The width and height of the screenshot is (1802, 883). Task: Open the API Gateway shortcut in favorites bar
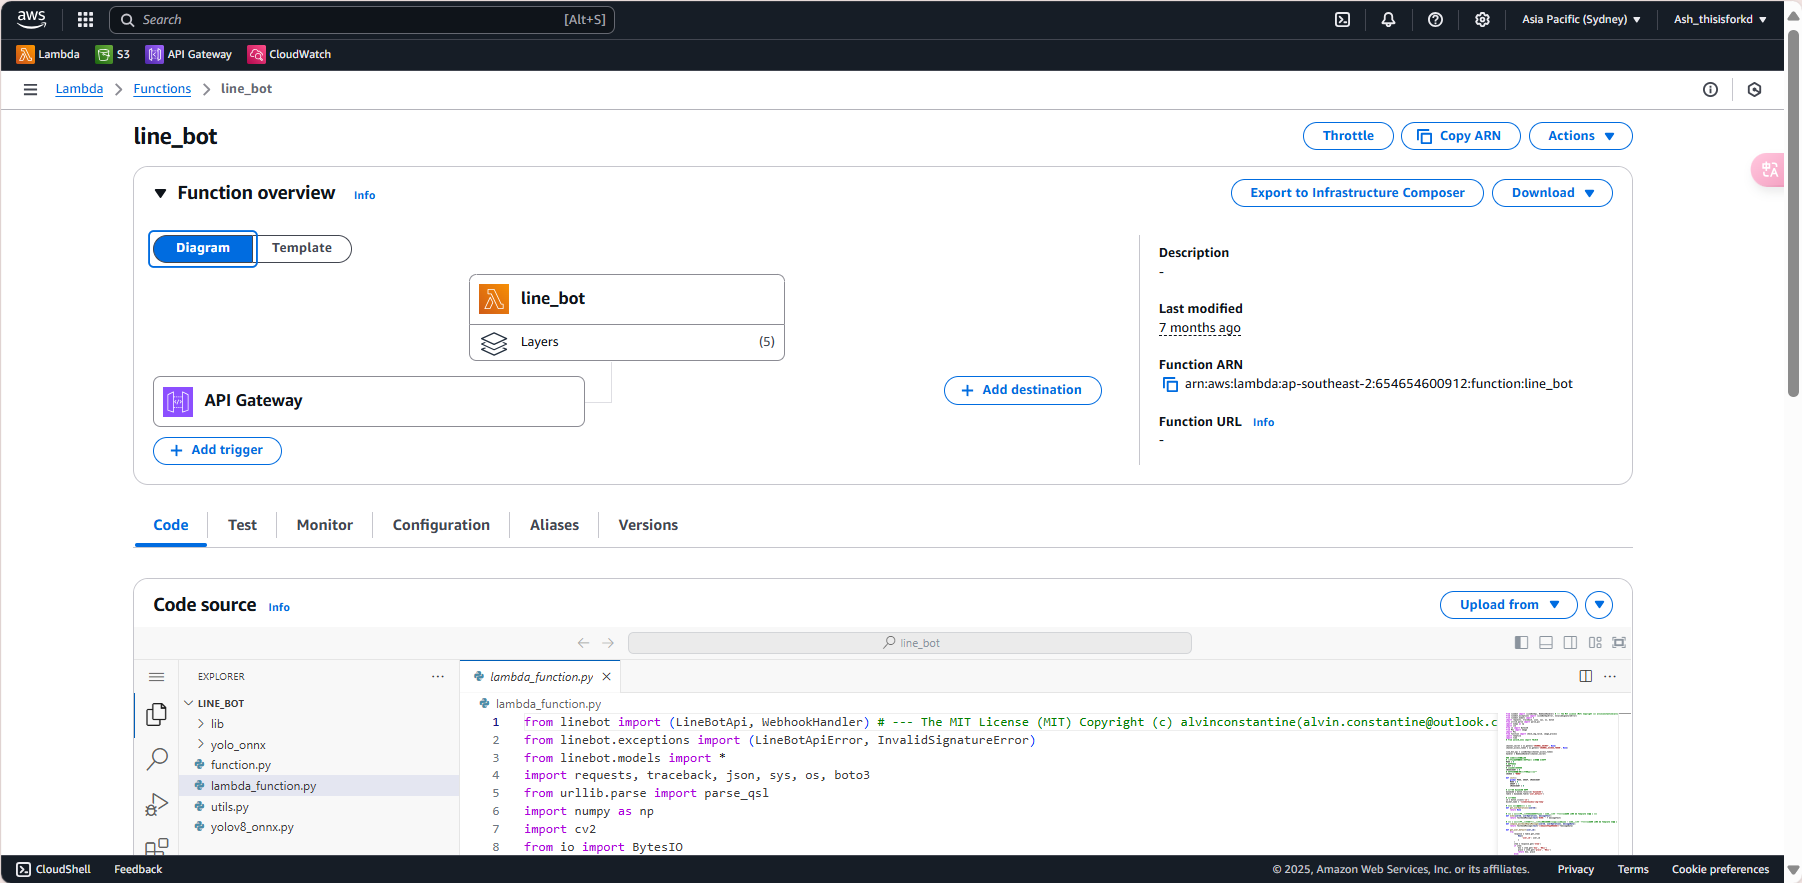[189, 54]
